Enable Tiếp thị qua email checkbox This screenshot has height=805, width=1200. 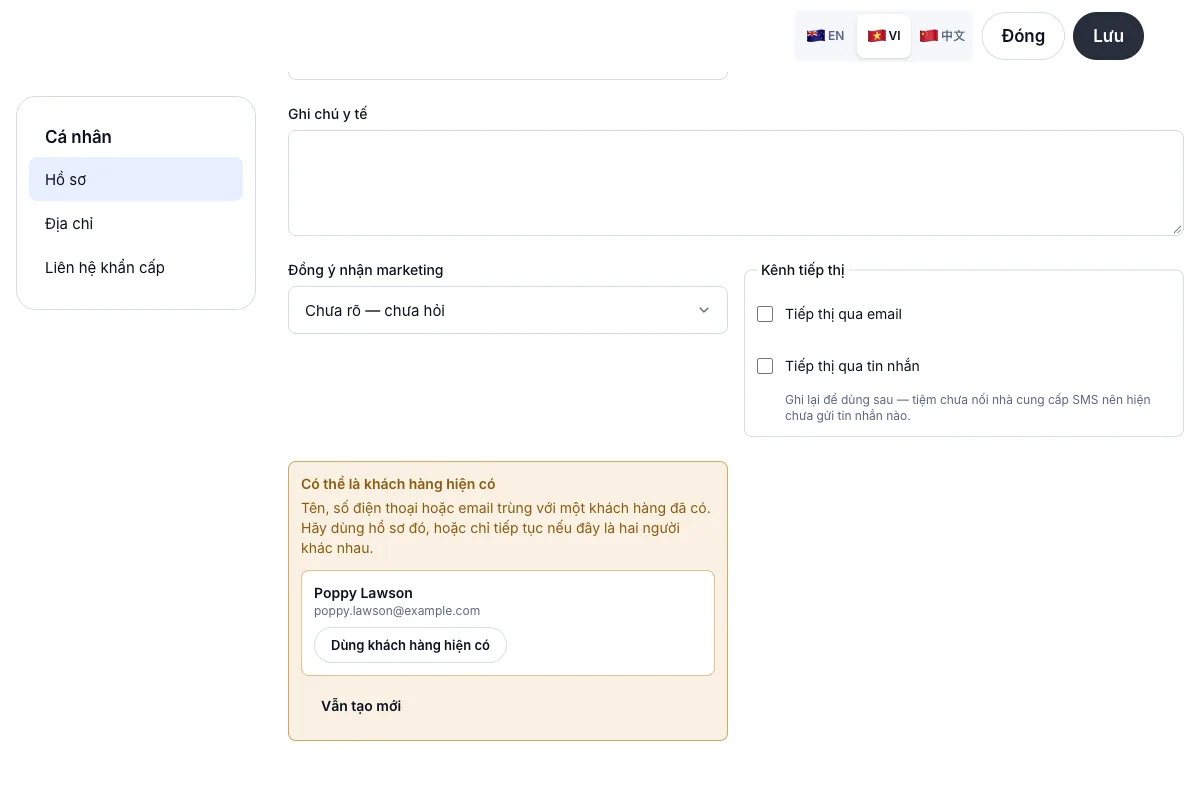pyautogui.click(x=765, y=314)
